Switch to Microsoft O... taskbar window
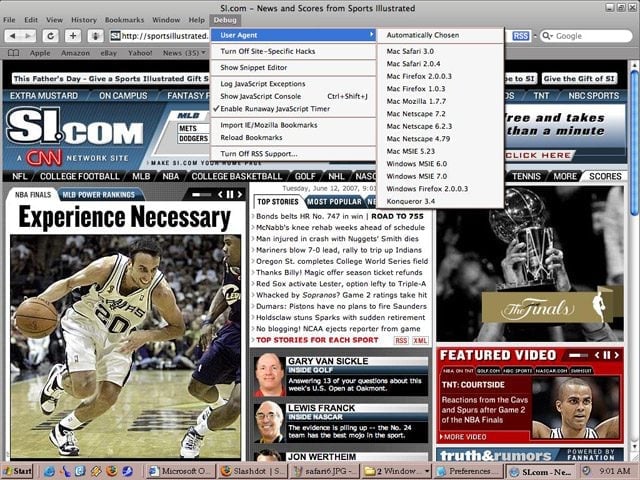The image size is (640, 480). (181, 471)
